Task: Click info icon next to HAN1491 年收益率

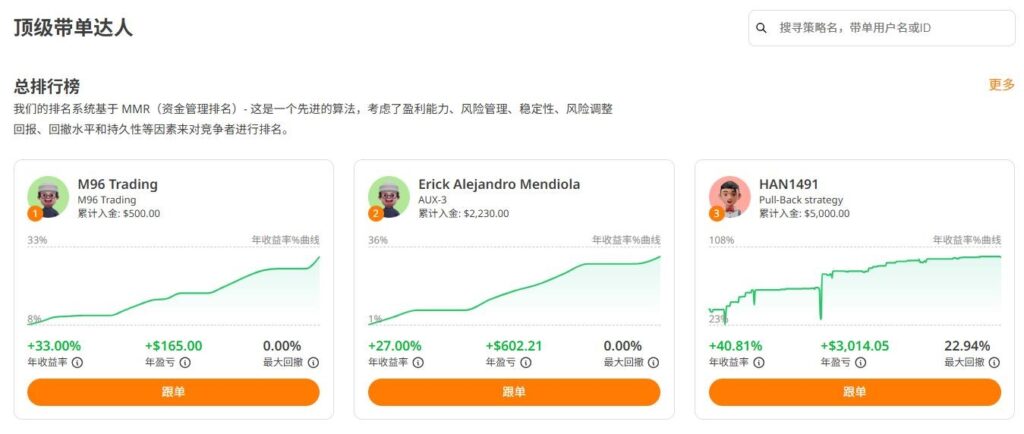Action: [x=759, y=362]
